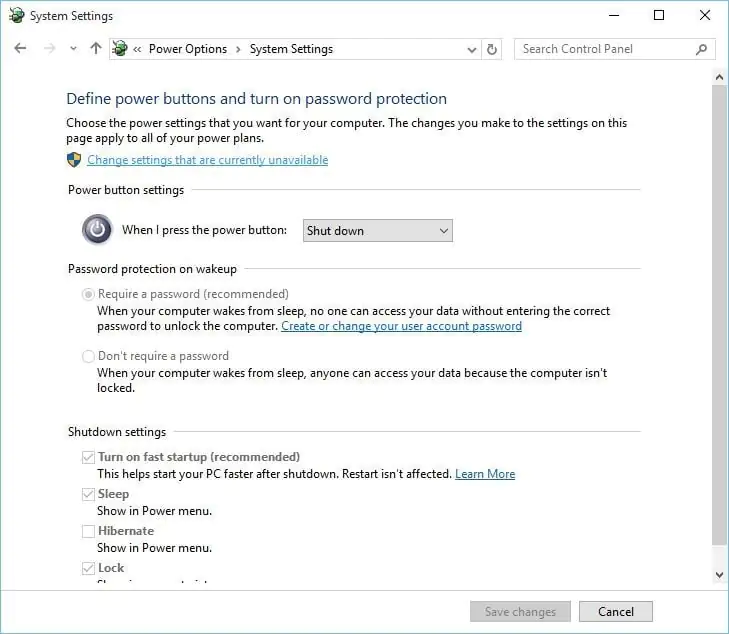Focus the Search Control Panel field
This screenshot has height=634, width=729.
click(x=614, y=49)
